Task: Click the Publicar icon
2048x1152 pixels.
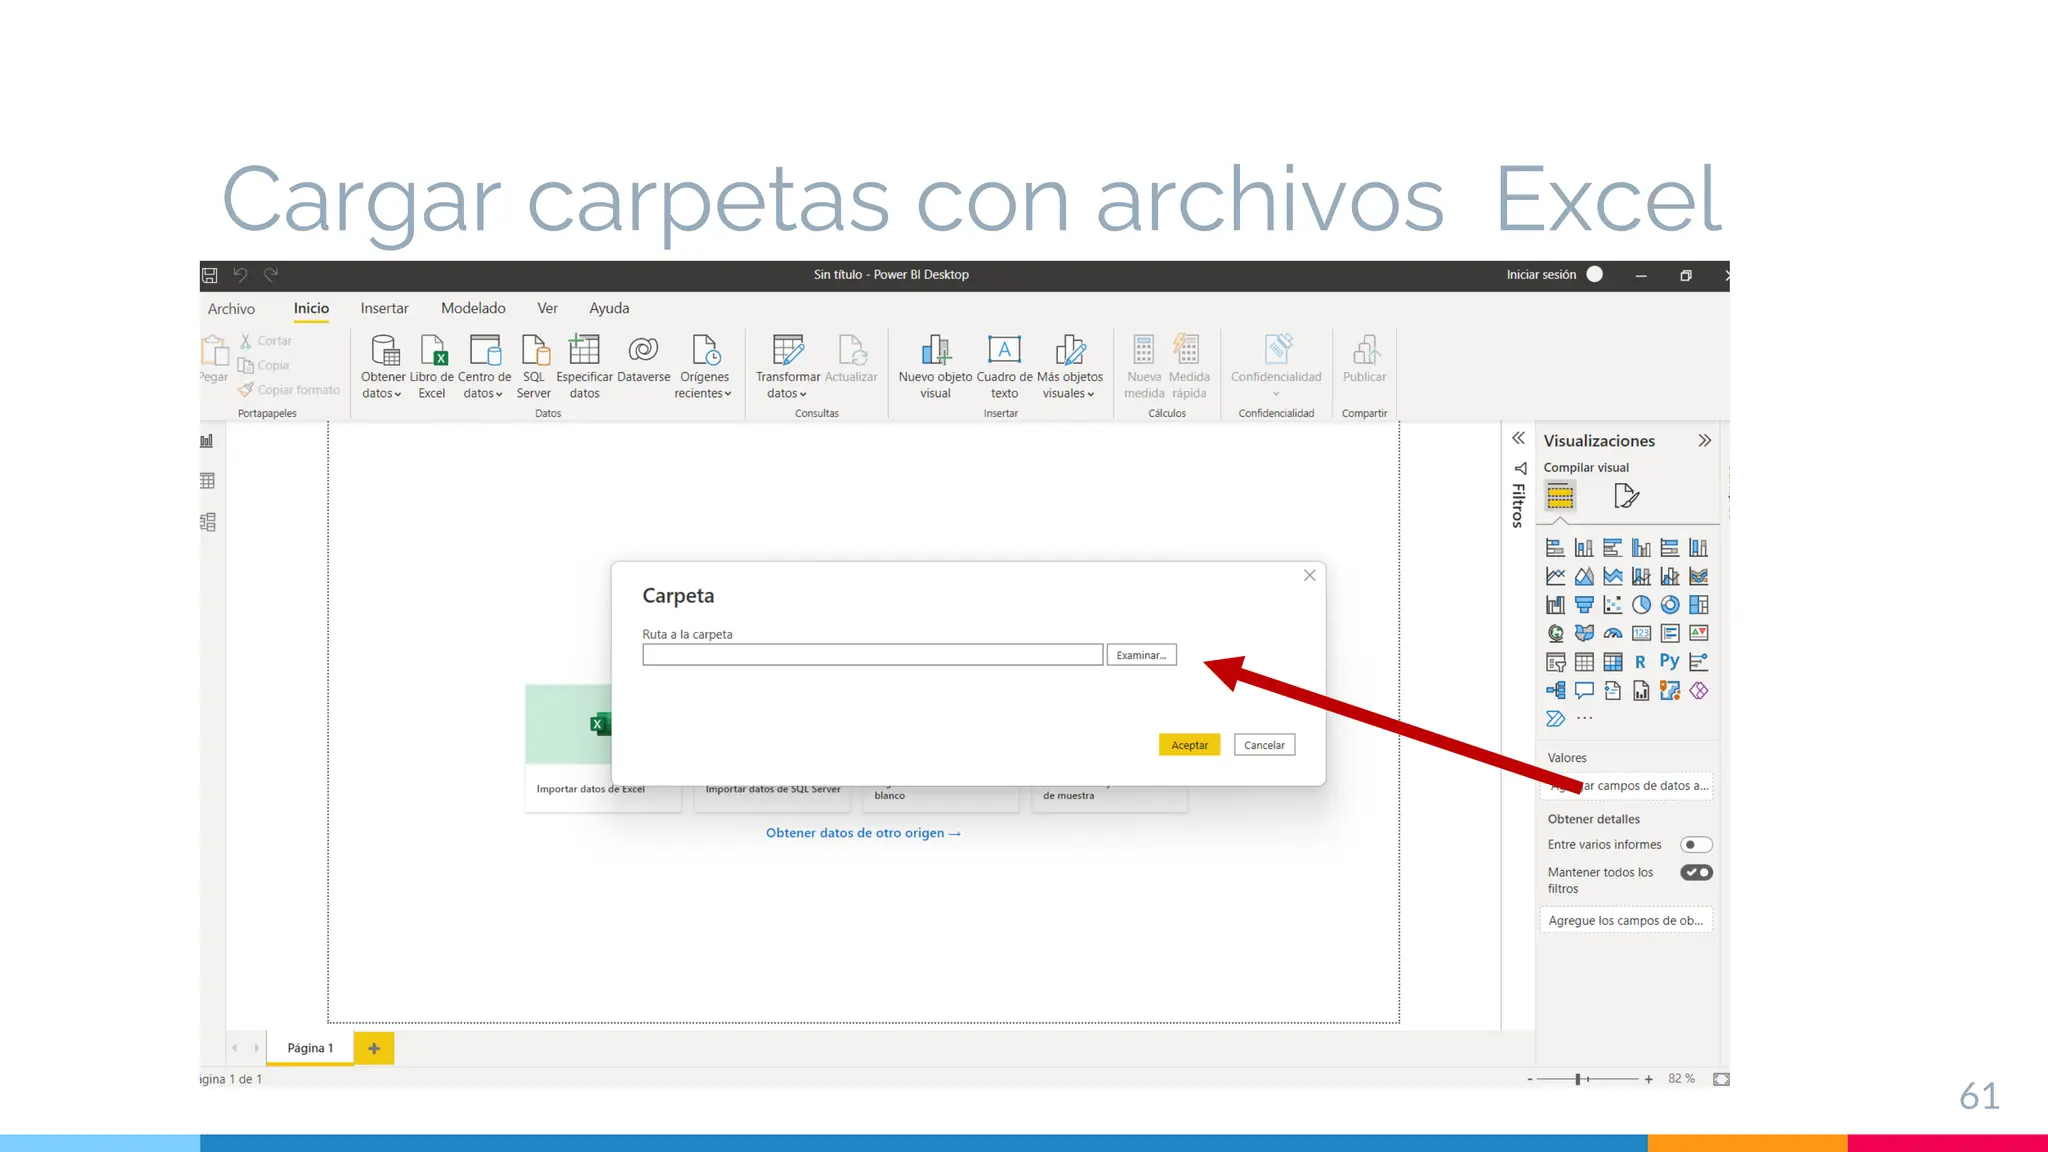Action: (1364, 358)
